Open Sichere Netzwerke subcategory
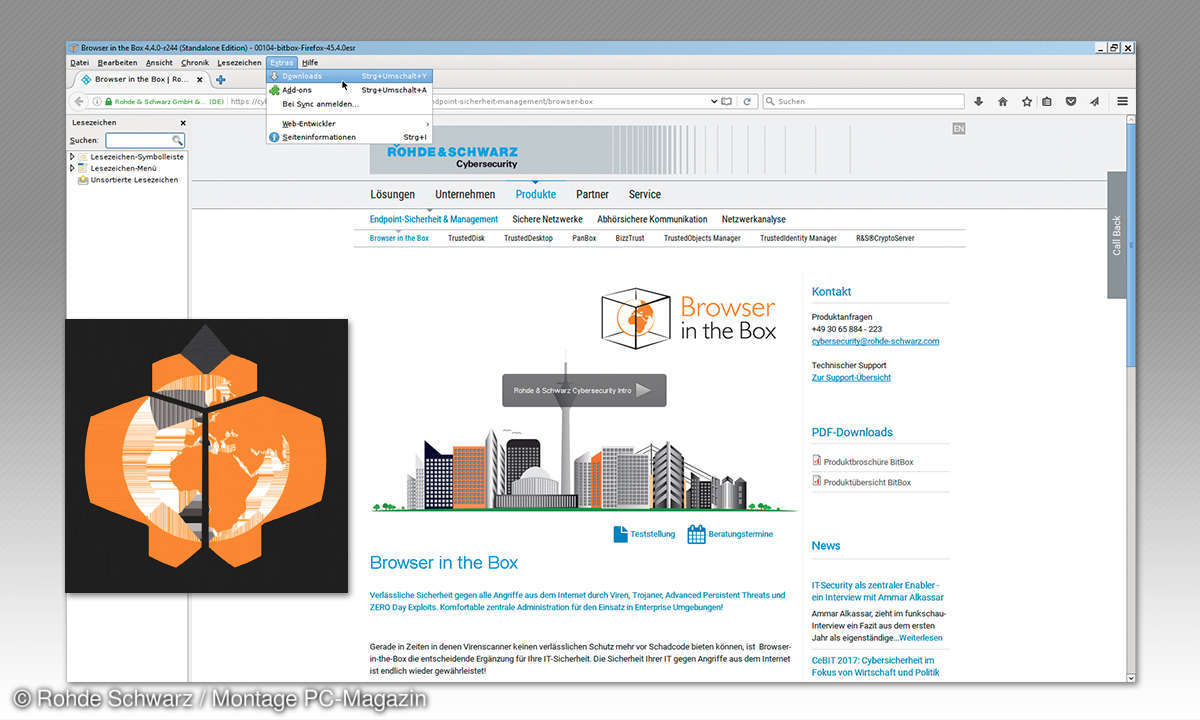1200x720 pixels. tap(547, 219)
